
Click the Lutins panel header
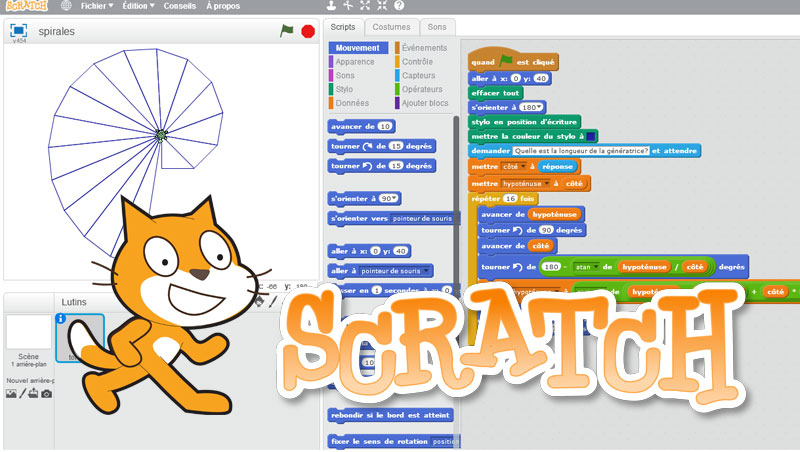[x=74, y=302]
